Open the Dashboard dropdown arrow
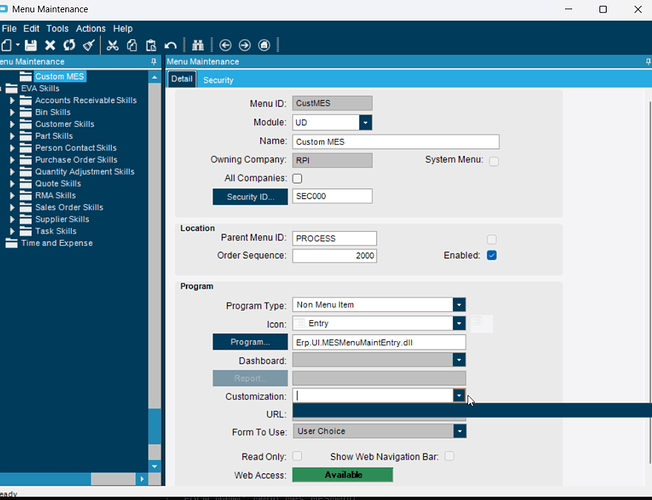Image resolution: width=652 pixels, height=500 pixels. pos(459,360)
